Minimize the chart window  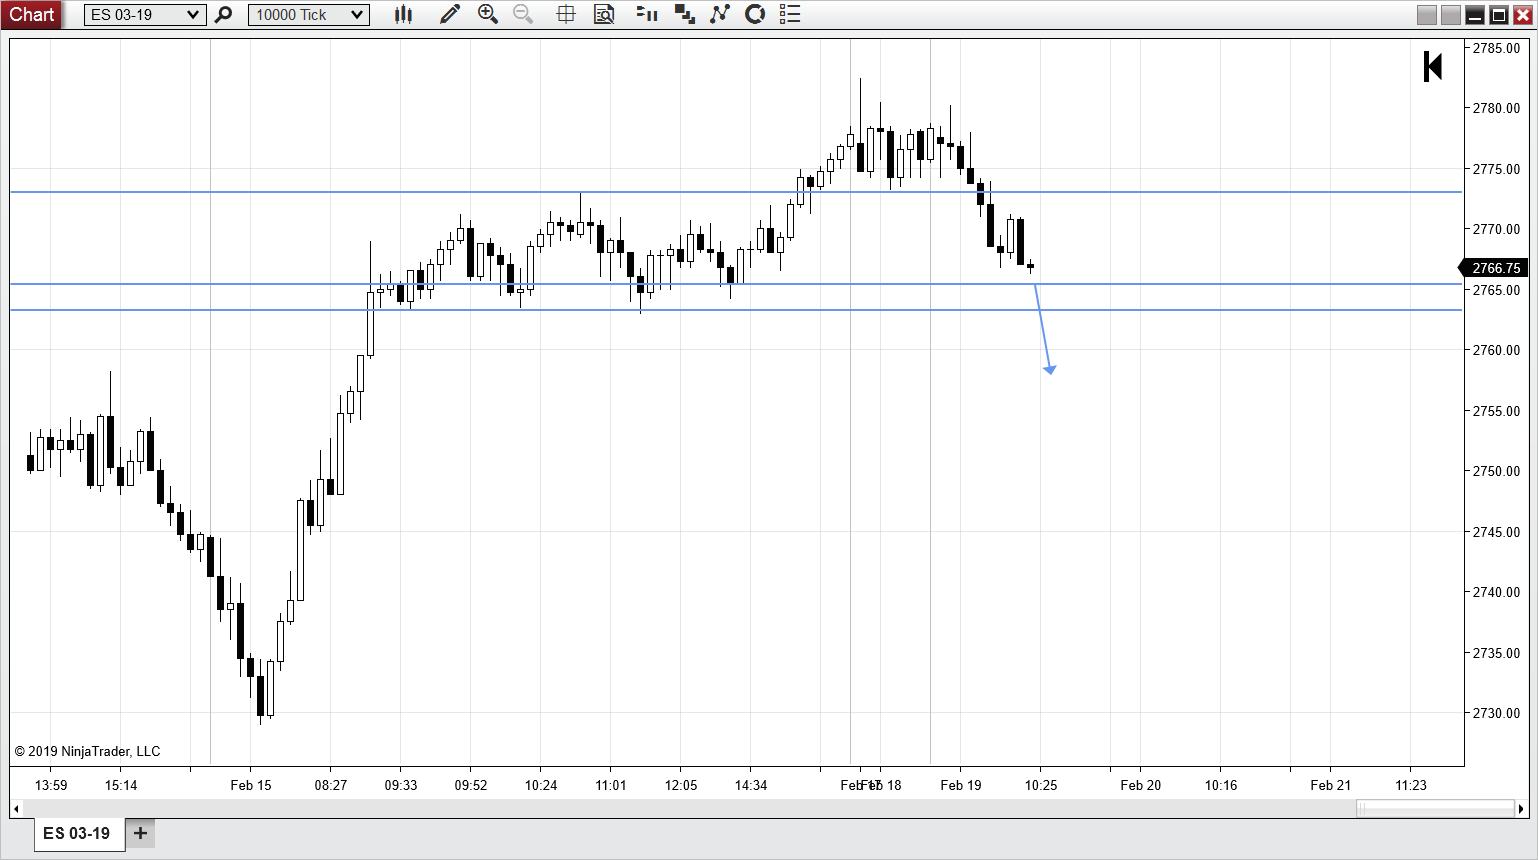(1475, 15)
